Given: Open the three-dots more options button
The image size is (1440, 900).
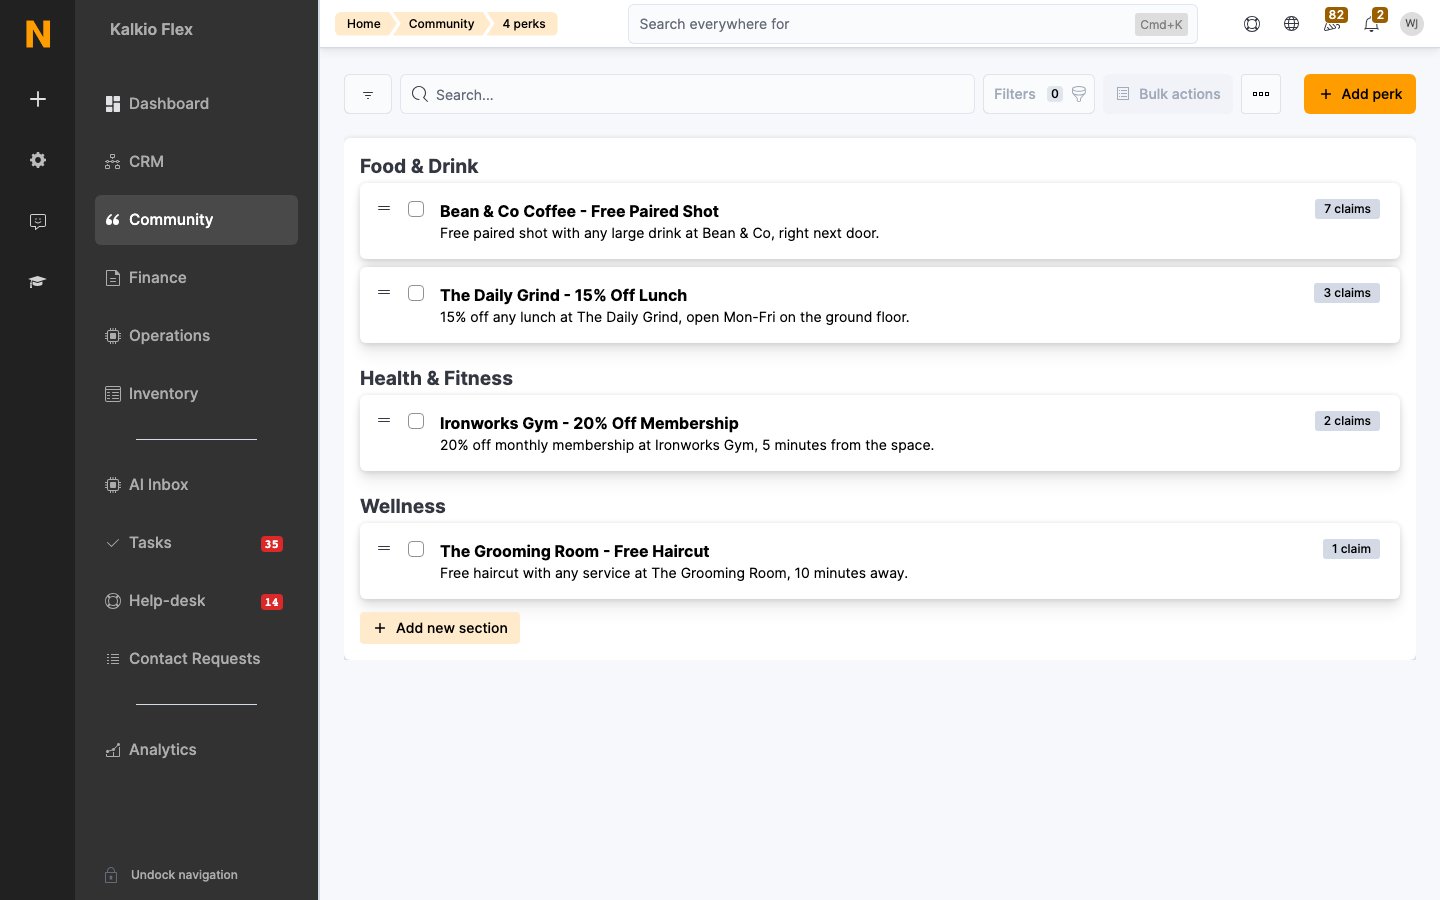Looking at the screenshot, I should (1261, 94).
